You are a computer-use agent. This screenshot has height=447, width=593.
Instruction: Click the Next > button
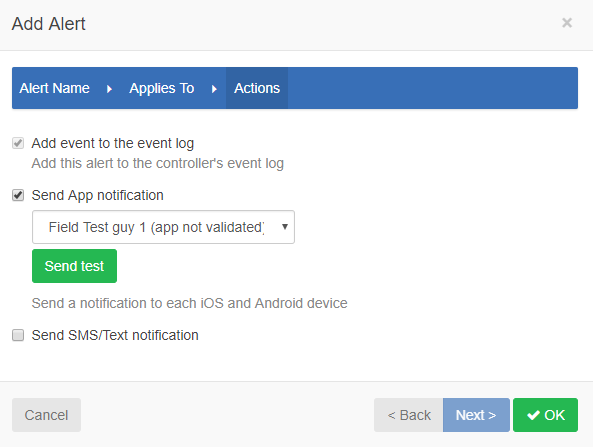(x=476, y=415)
